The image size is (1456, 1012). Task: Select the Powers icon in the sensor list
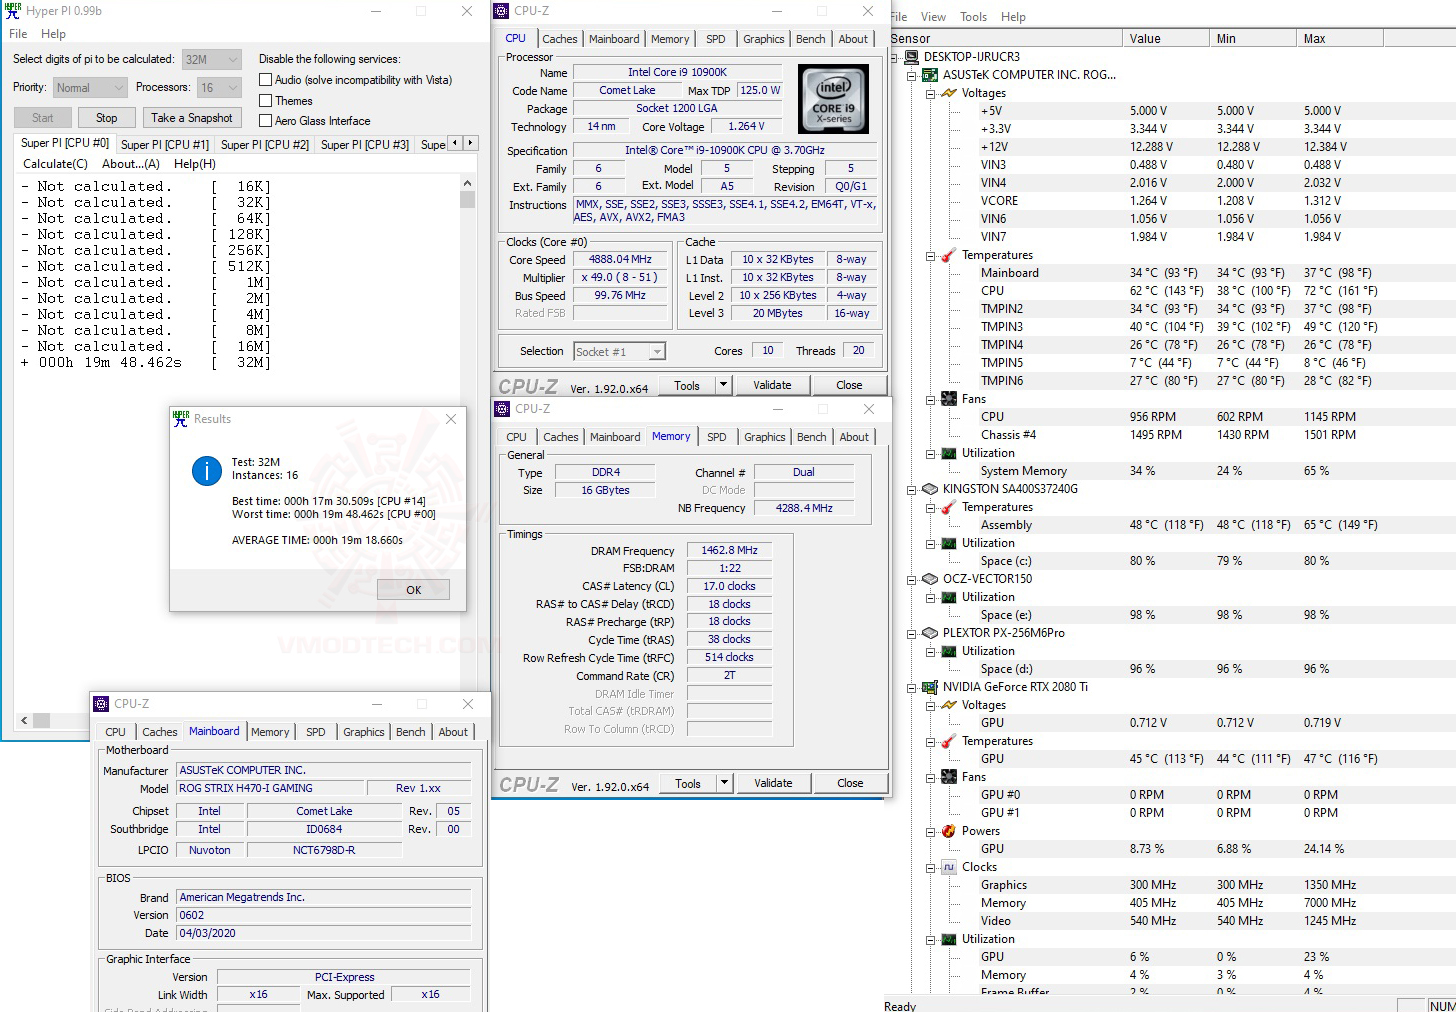pyautogui.click(x=948, y=830)
